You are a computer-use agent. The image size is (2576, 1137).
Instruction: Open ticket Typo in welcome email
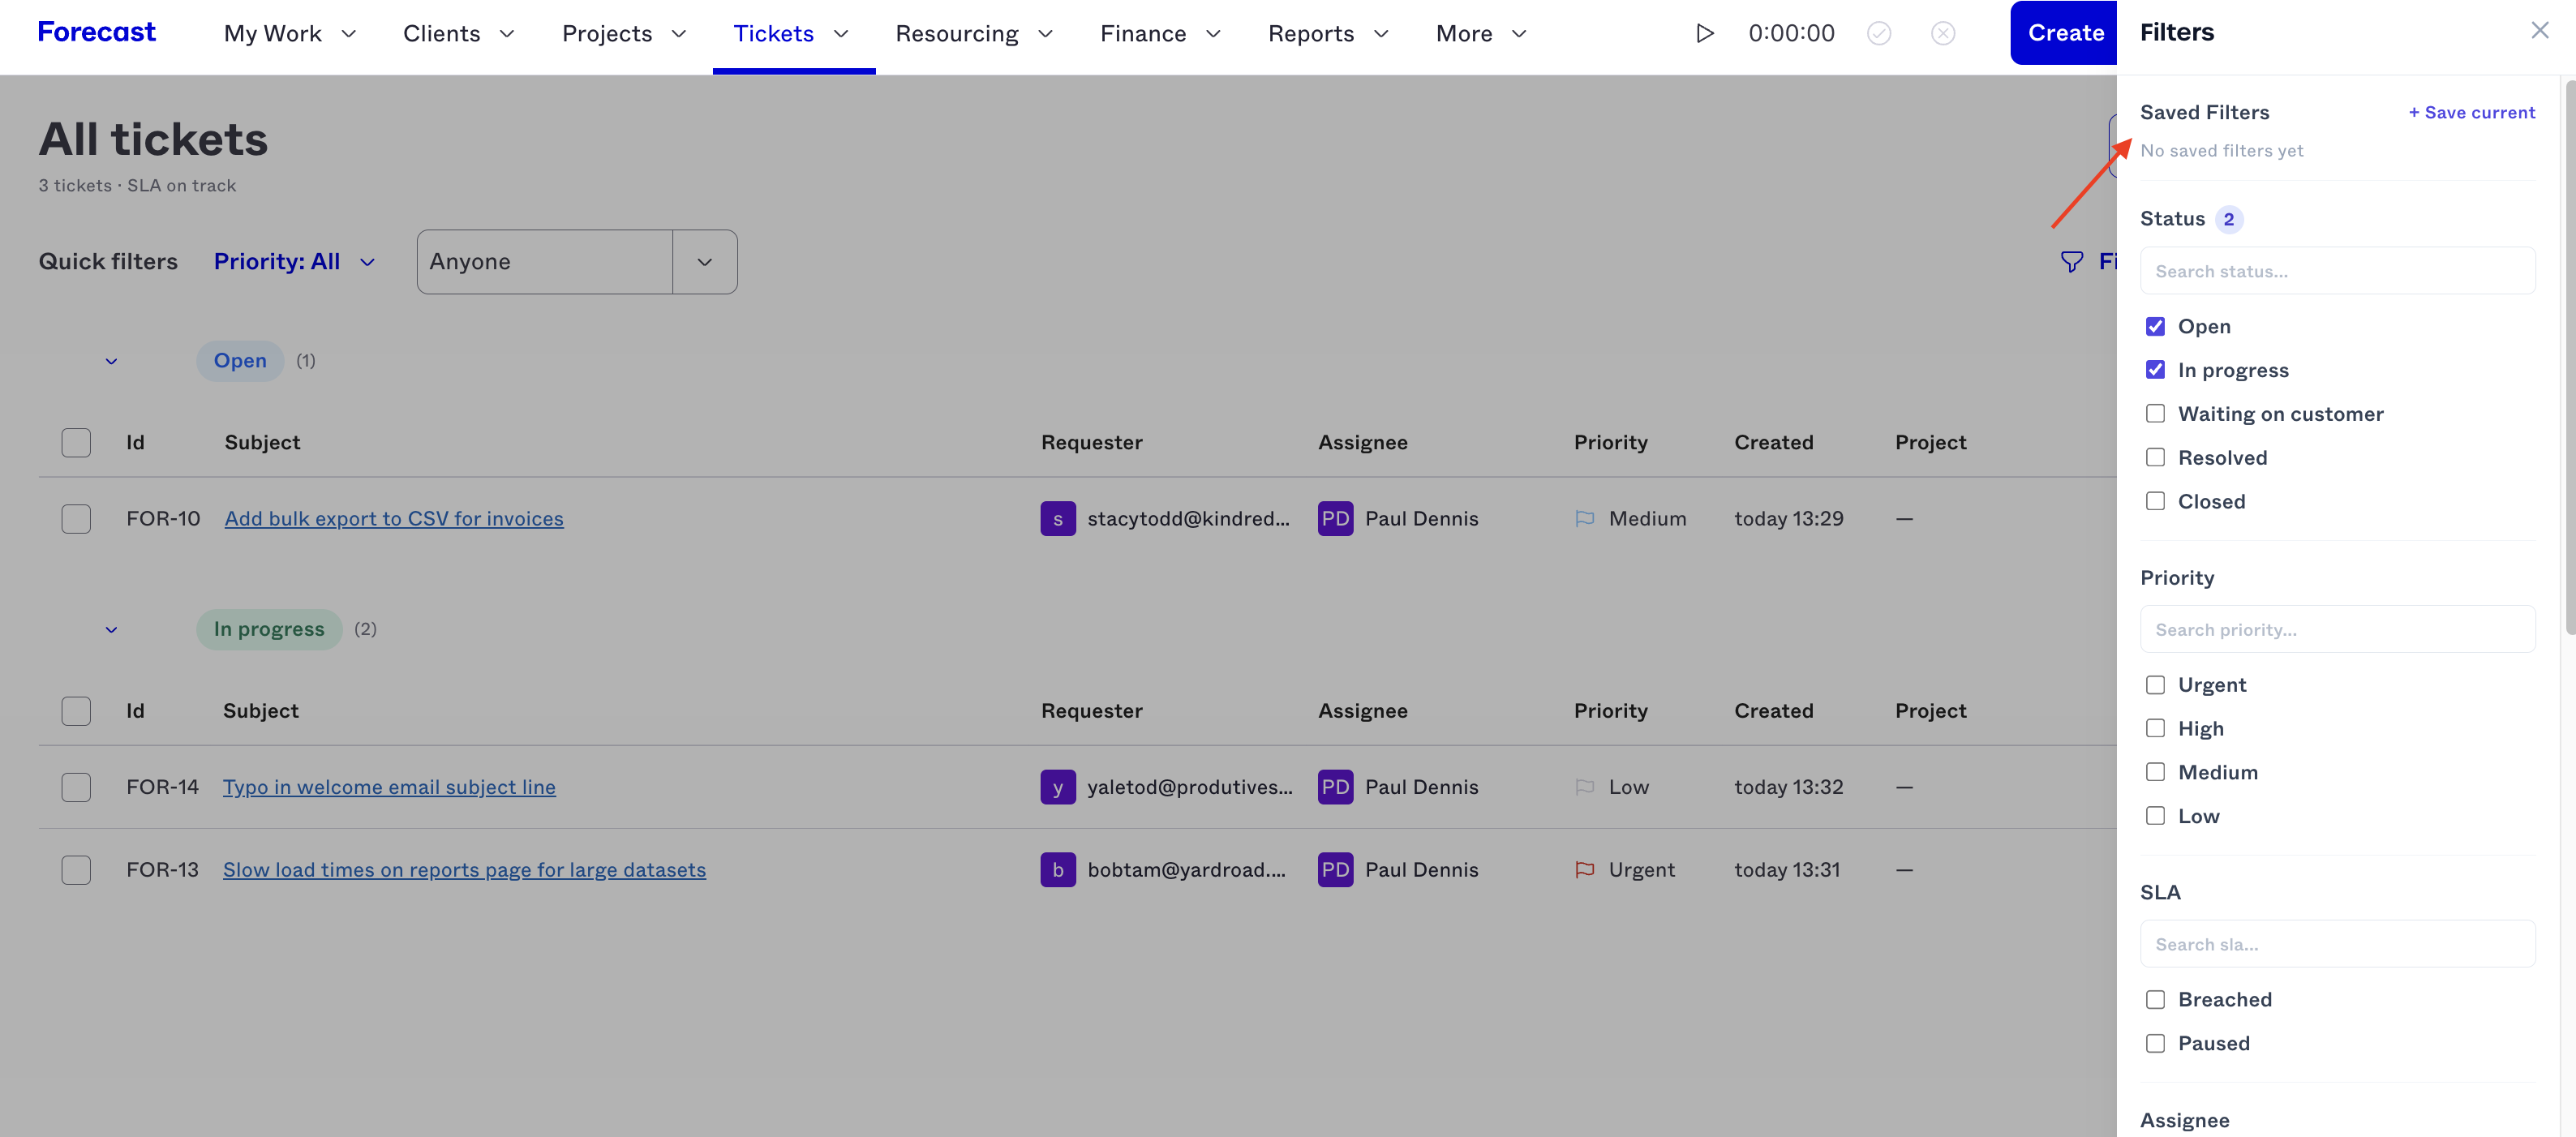coord(389,787)
